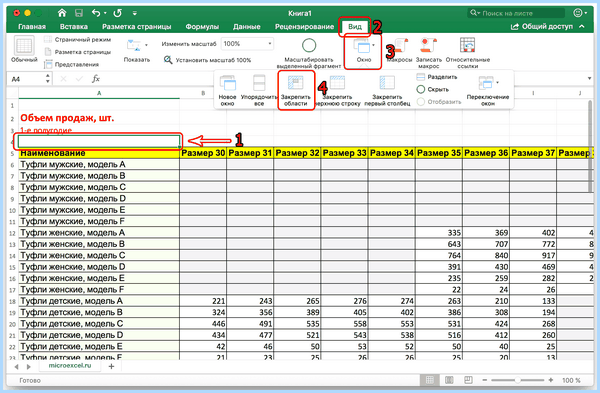Click the Размер 35 header cell

click(439, 153)
